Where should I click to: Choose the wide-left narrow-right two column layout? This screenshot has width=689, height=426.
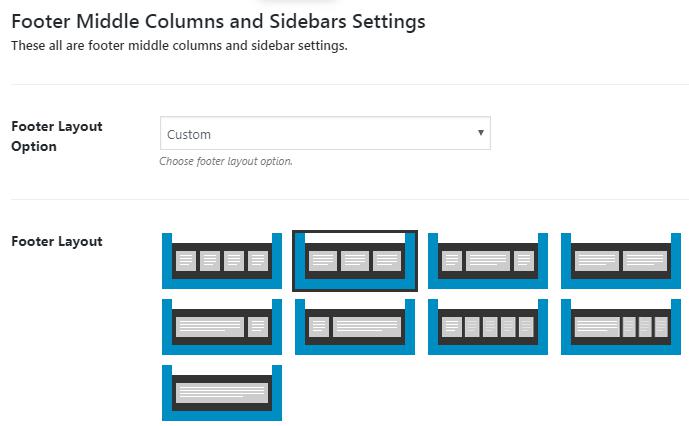tap(222, 326)
